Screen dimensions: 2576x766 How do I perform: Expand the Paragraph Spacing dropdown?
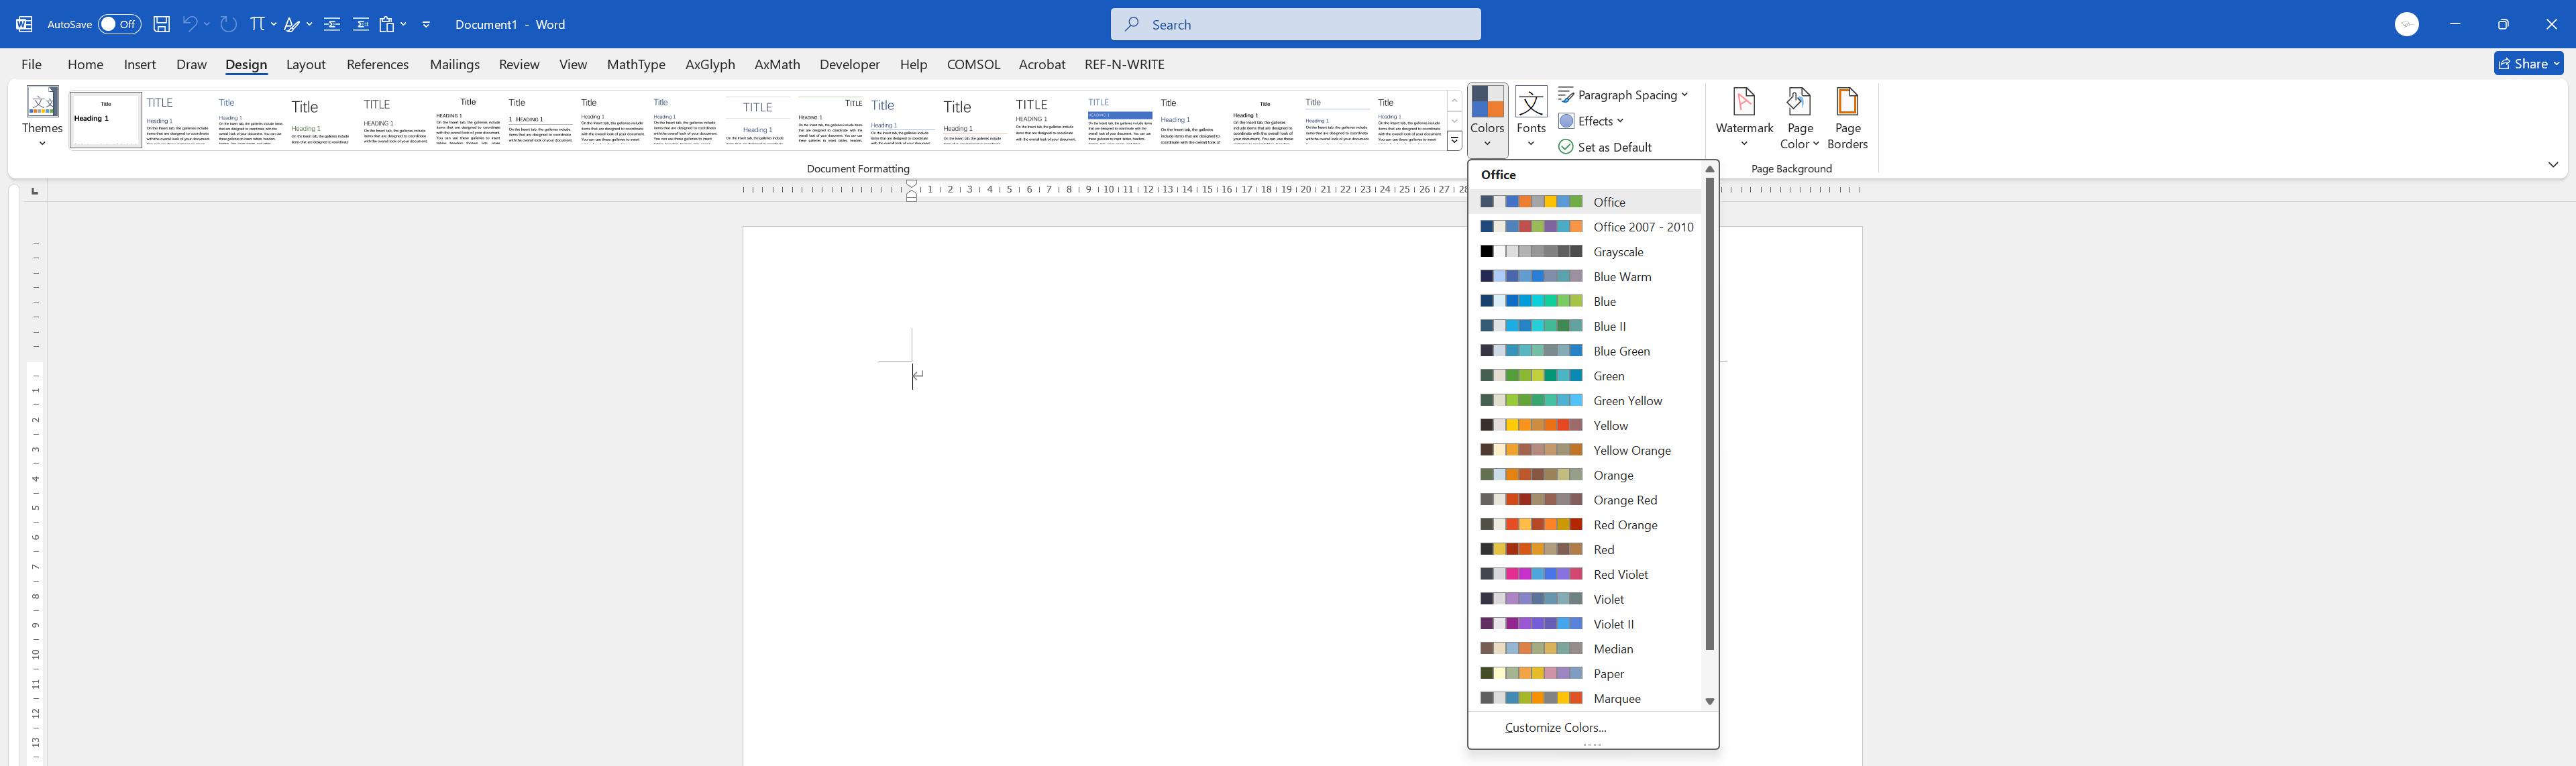(x=1622, y=95)
